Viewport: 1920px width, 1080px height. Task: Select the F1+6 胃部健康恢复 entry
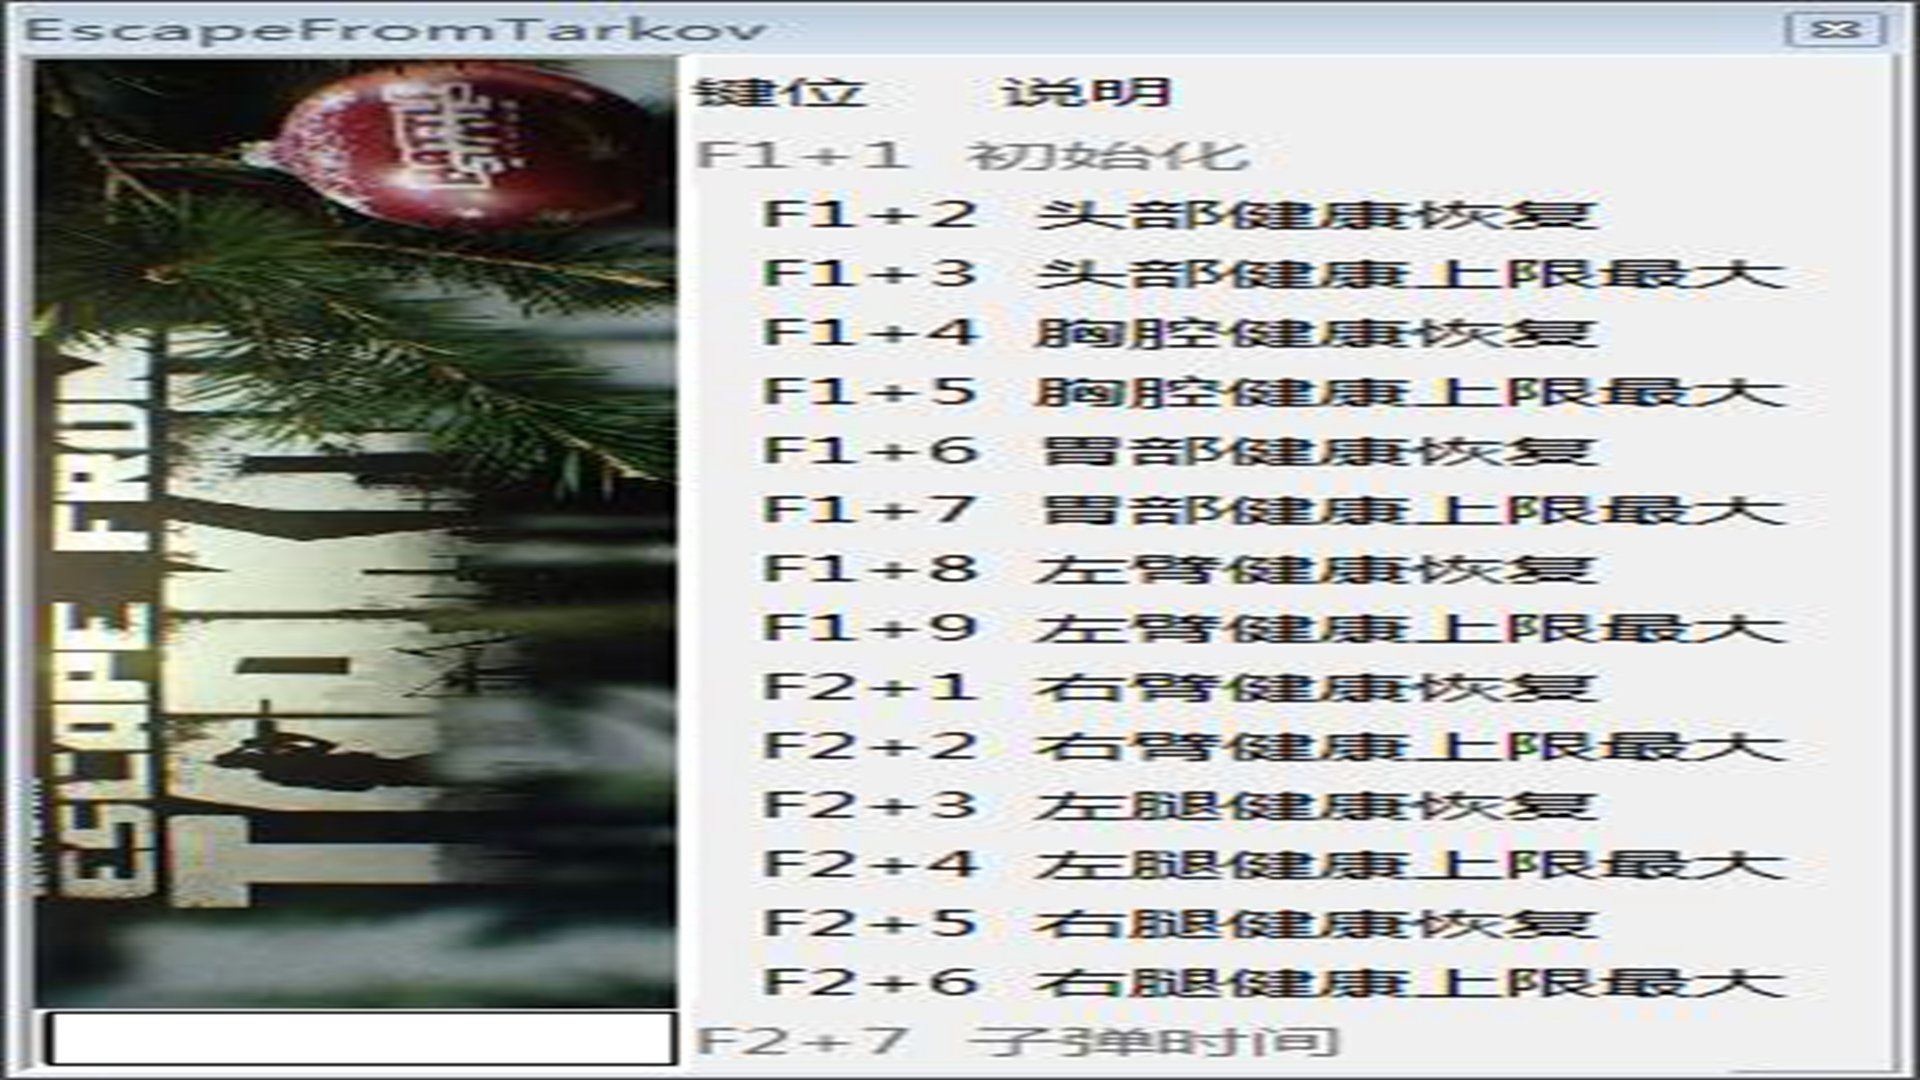click(1179, 451)
